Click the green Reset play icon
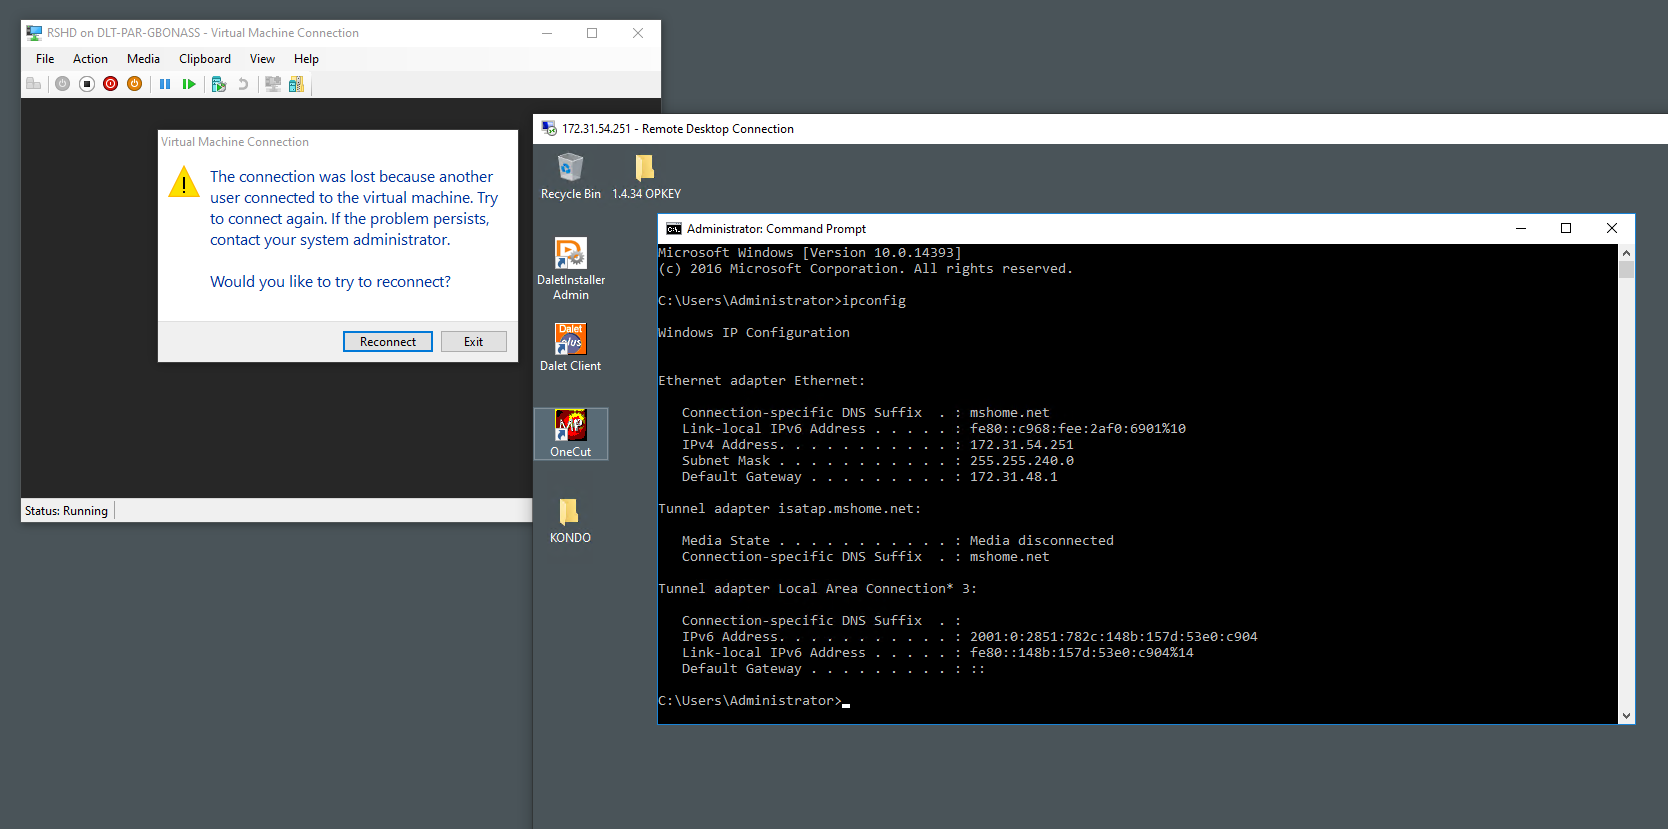 [x=189, y=84]
